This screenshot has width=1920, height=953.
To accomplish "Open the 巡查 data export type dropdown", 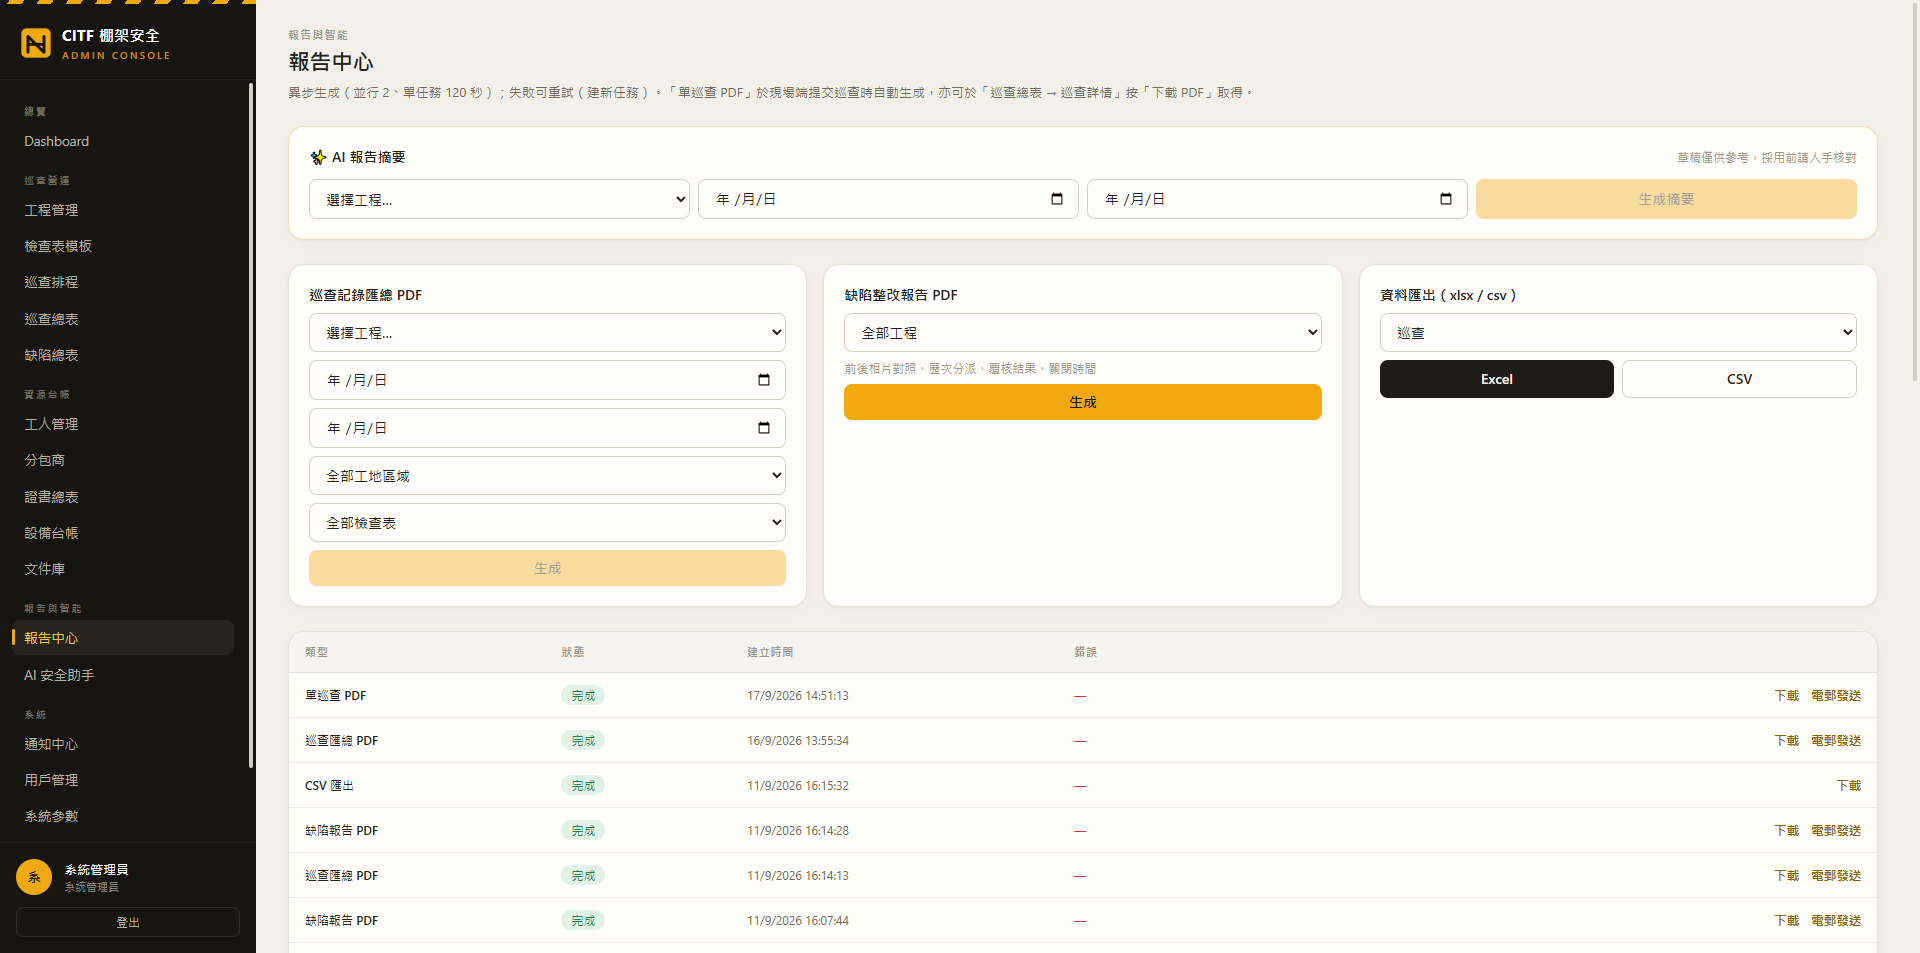I will tap(1618, 333).
